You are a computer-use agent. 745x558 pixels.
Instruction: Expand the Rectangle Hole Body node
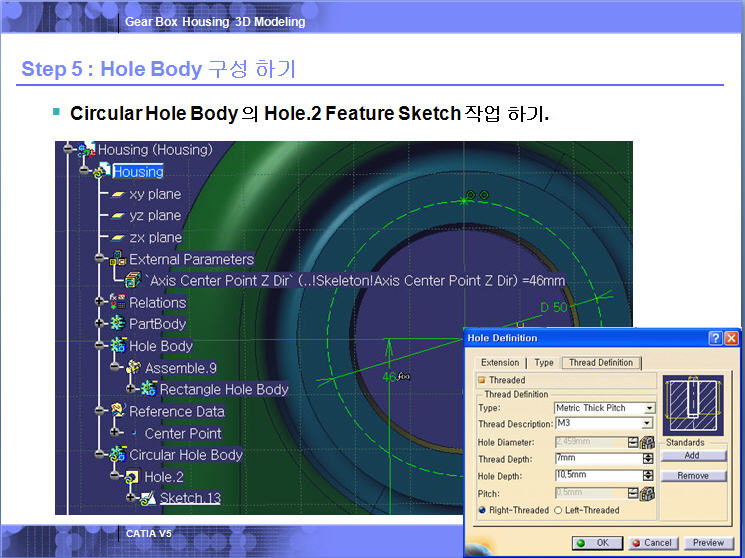coord(128,390)
